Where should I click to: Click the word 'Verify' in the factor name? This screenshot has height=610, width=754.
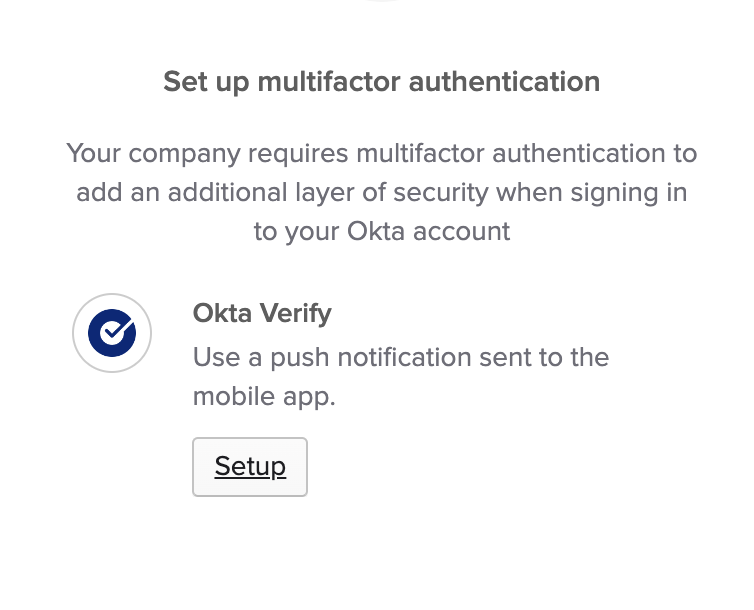click(296, 314)
